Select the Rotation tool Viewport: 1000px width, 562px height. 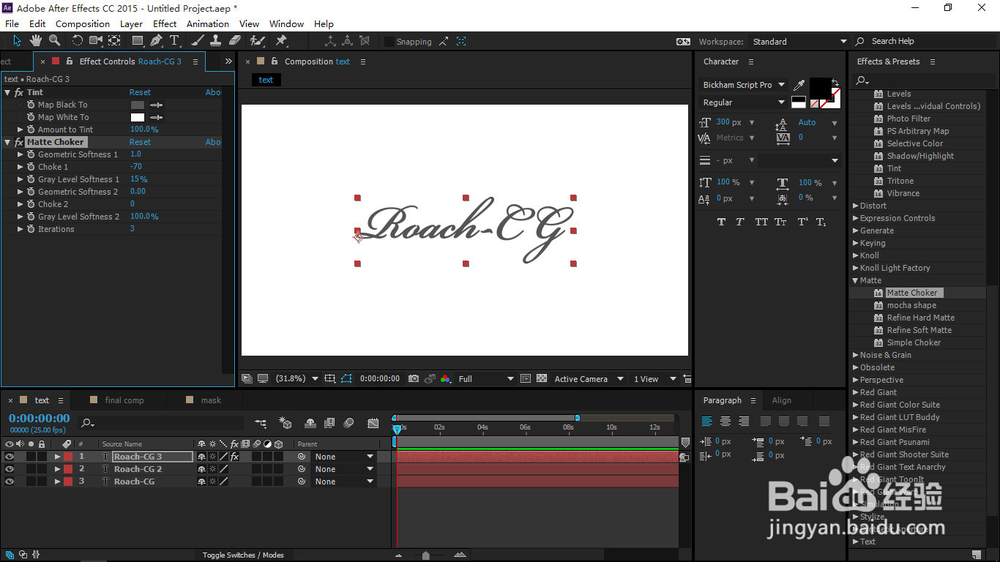pyautogui.click(x=77, y=41)
